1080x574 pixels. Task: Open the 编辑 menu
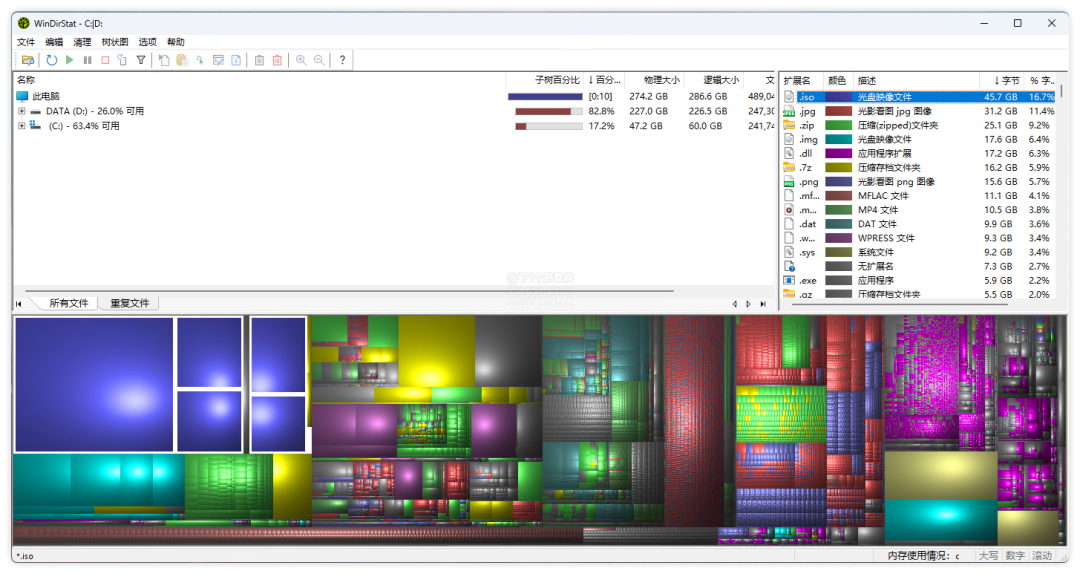click(x=54, y=42)
